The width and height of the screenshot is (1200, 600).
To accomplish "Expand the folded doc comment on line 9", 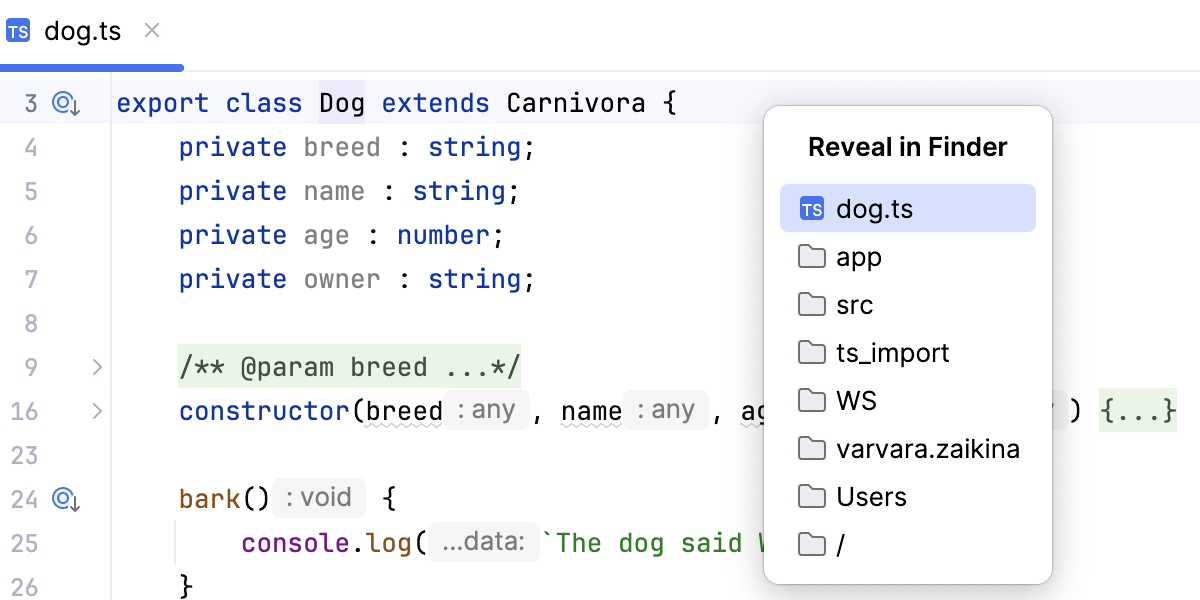I will [97, 367].
